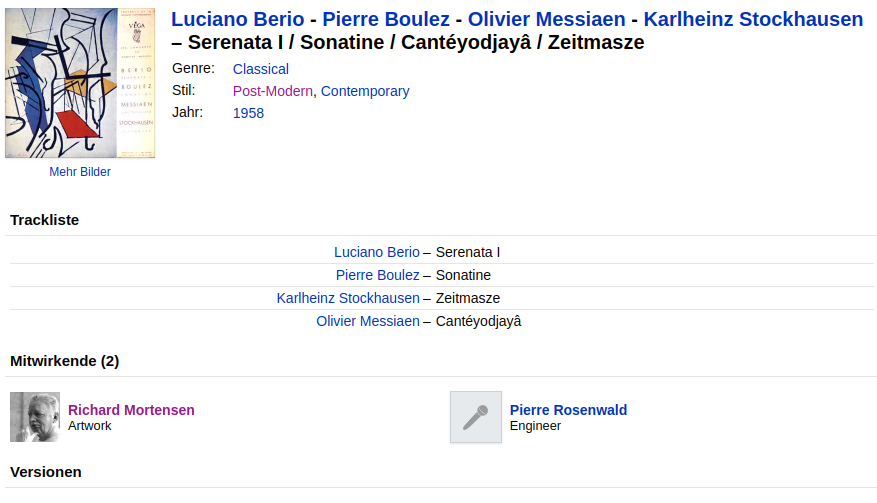The image size is (877, 503).
Task: Click the Serenata I track title
Action: coord(468,252)
